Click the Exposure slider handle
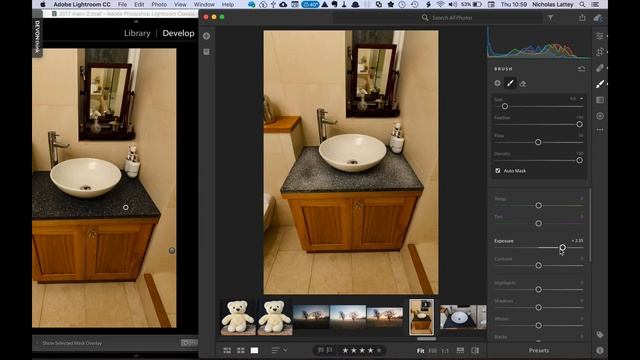The height and width of the screenshot is (360, 640). coord(562,247)
